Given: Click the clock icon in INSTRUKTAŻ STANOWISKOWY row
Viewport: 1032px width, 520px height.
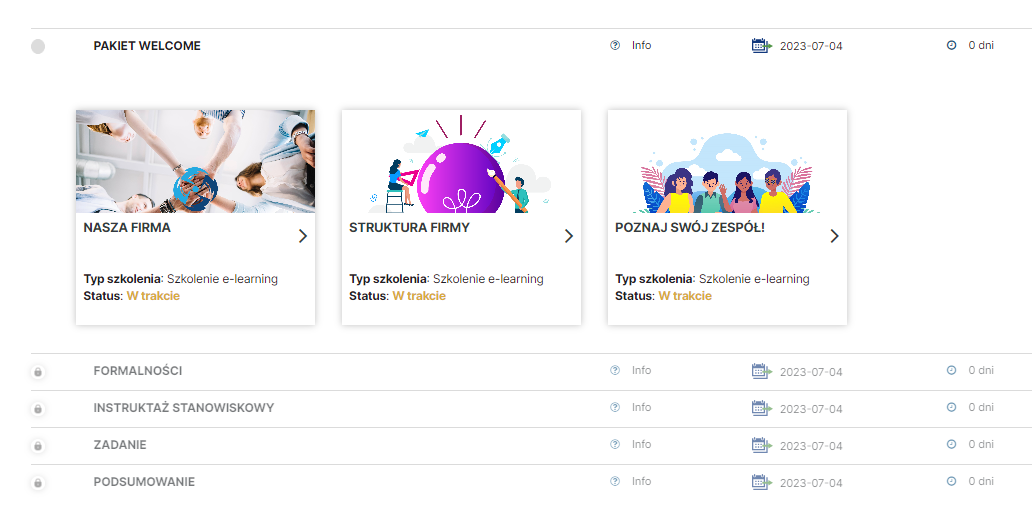Looking at the screenshot, I should click(x=951, y=407).
